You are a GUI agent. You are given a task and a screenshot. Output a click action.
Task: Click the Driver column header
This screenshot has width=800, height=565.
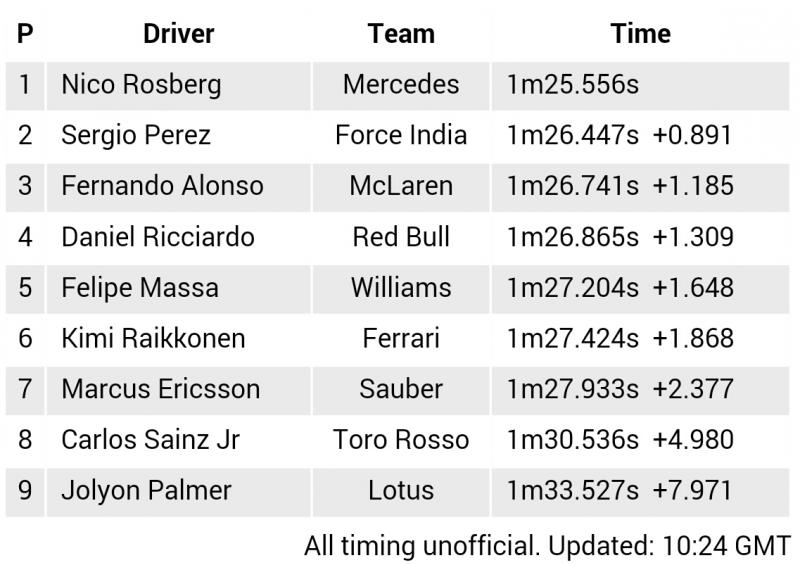(179, 34)
